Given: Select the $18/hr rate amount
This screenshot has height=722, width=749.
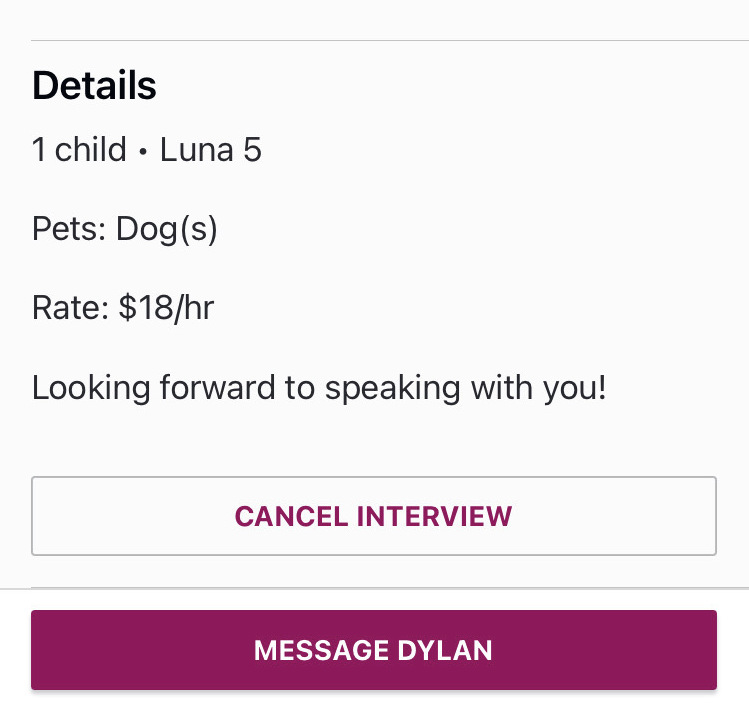Looking at the screenshot, I should [x=166, y=308].
